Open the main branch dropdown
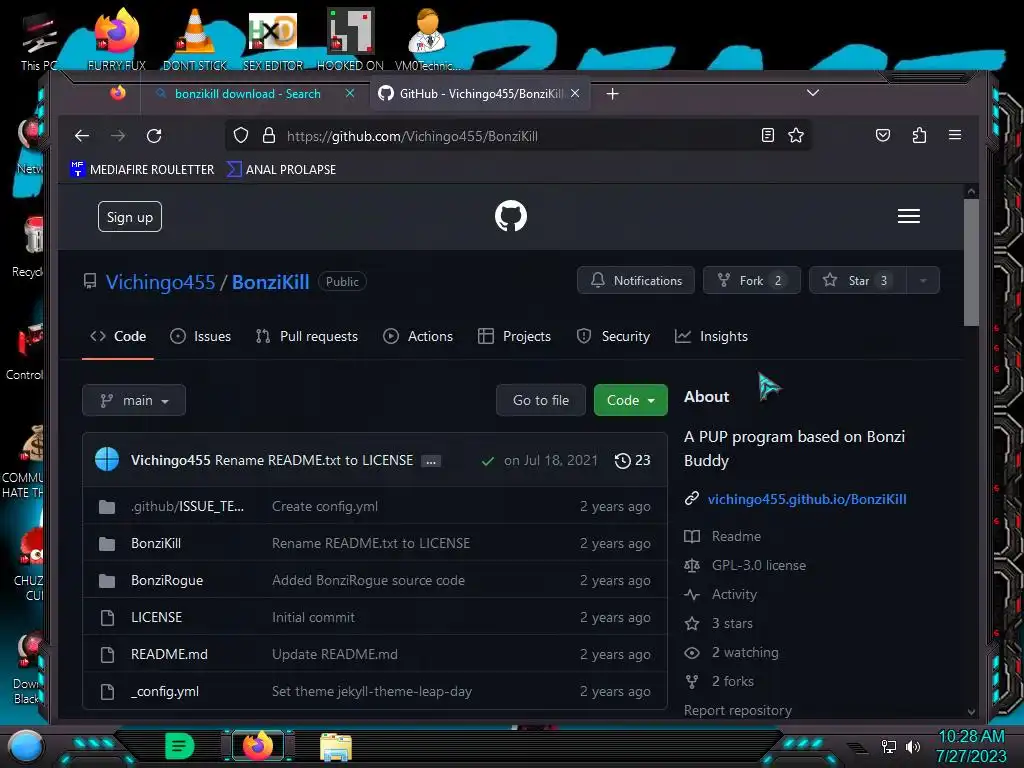The image size is (1024, 768). point(134,400)
